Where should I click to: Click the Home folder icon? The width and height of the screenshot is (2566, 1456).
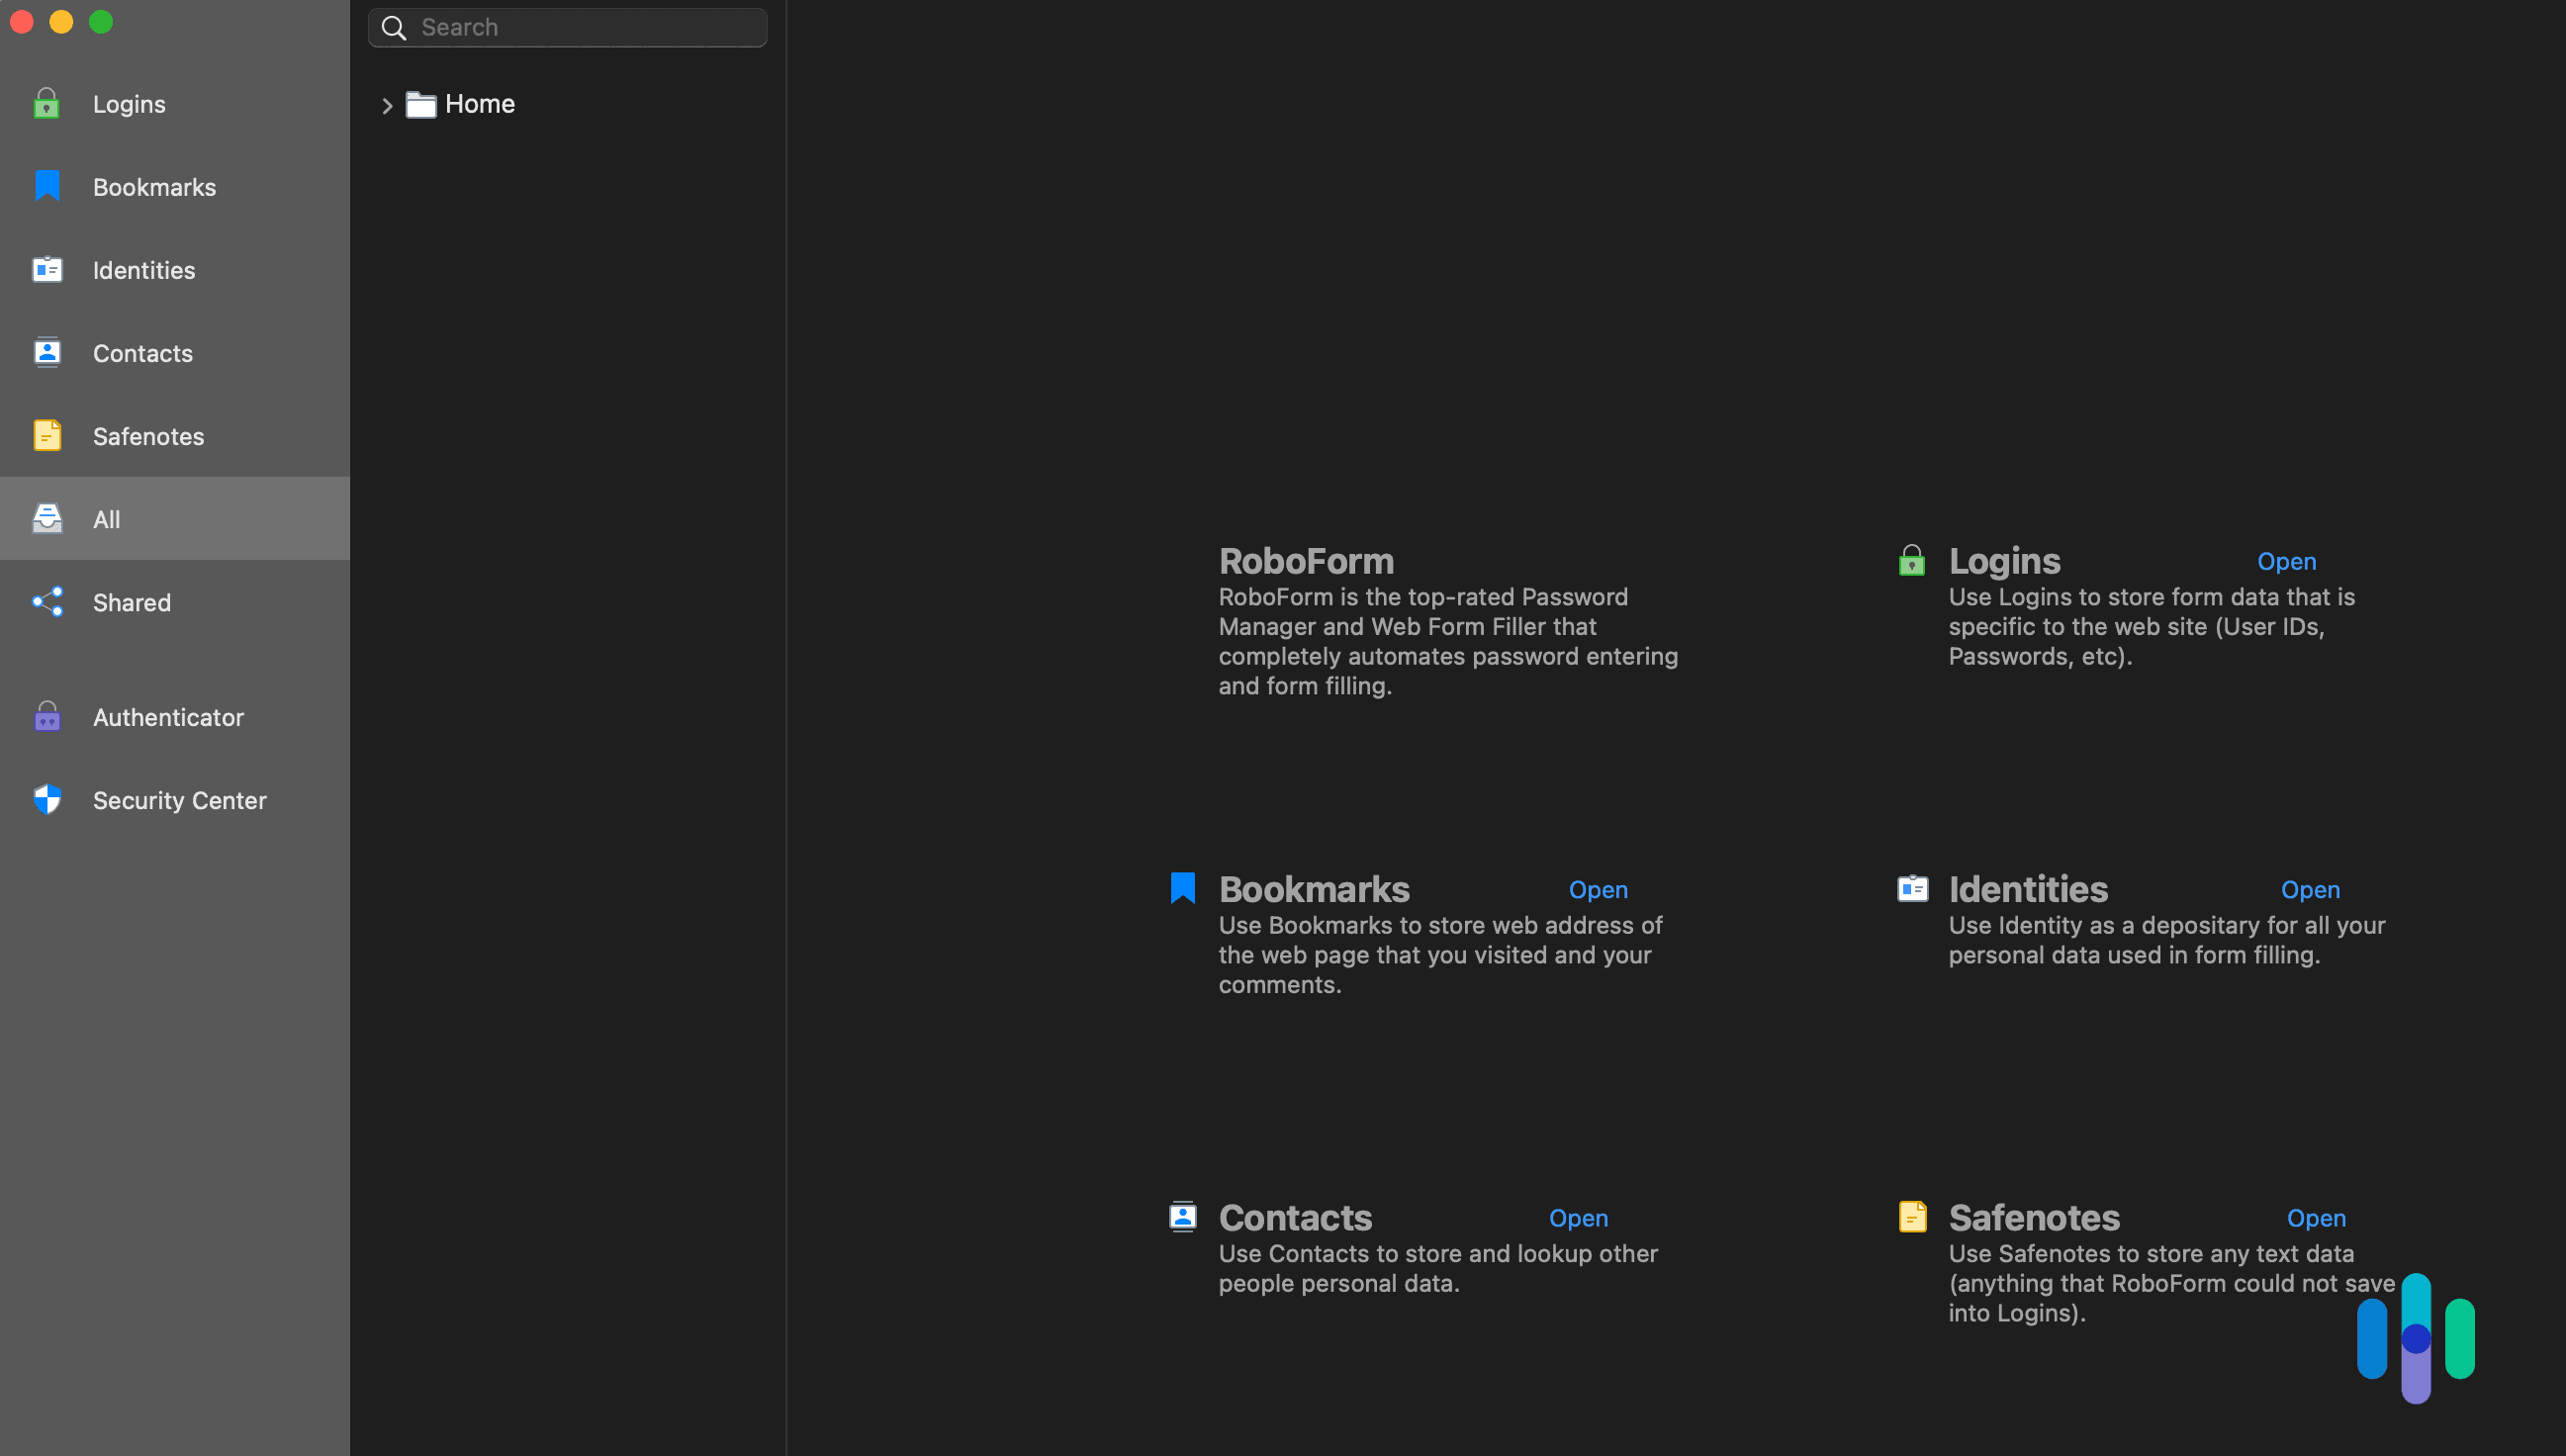click(421, 104)
